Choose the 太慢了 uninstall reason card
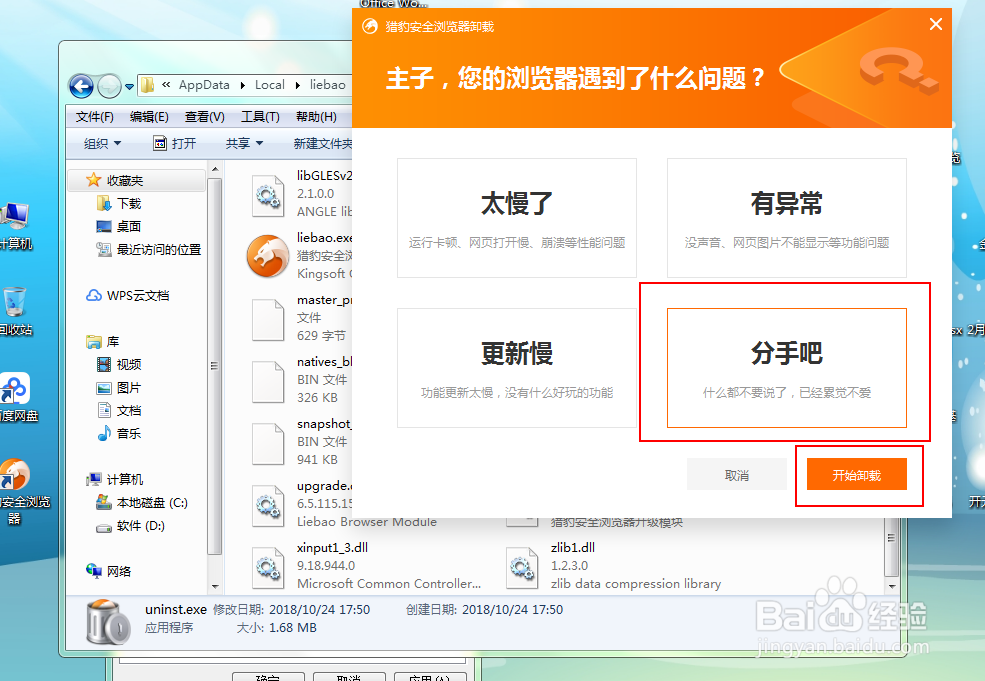 [x=516, y=217]
